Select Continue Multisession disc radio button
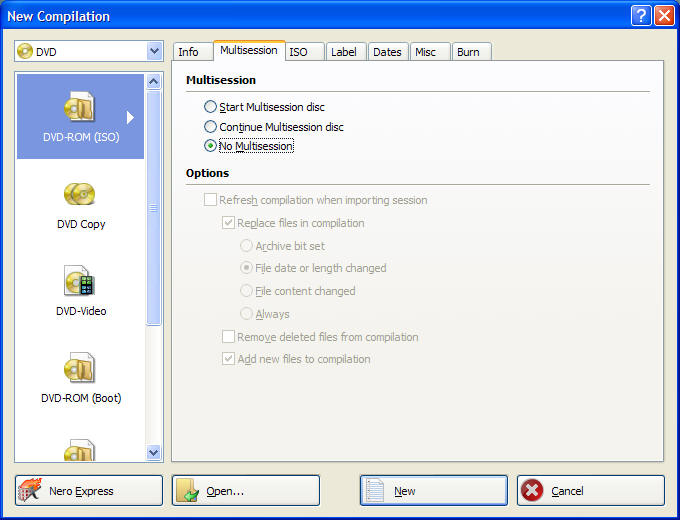 pos(210,127)
